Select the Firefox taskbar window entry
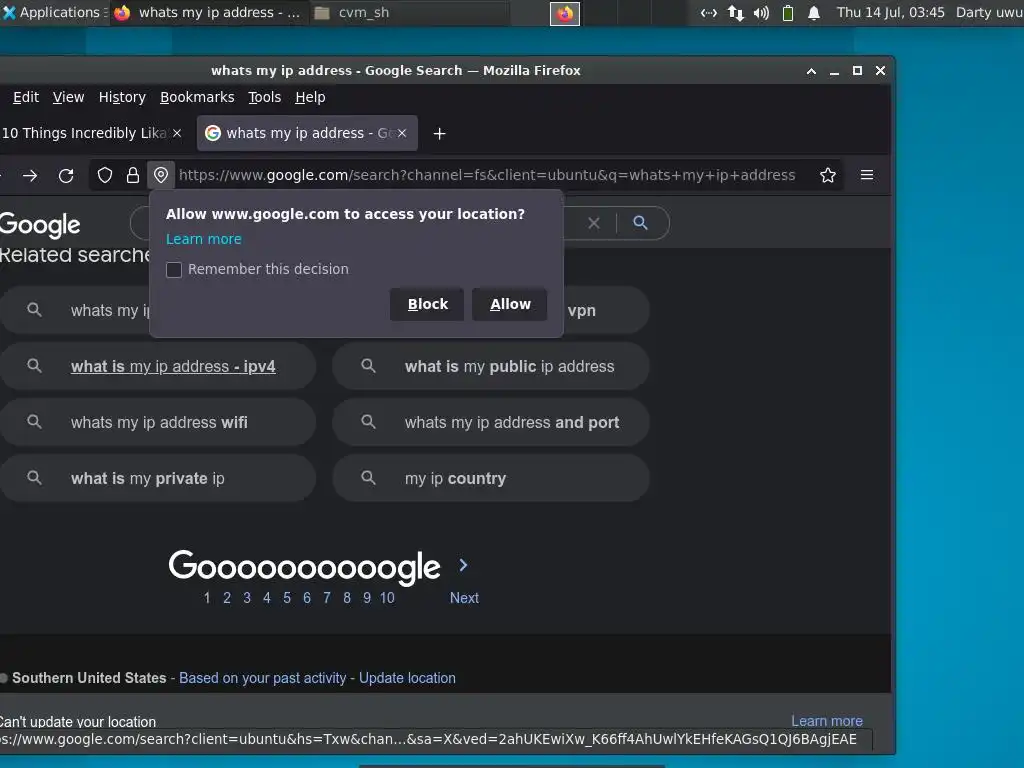 click(207, 12)
